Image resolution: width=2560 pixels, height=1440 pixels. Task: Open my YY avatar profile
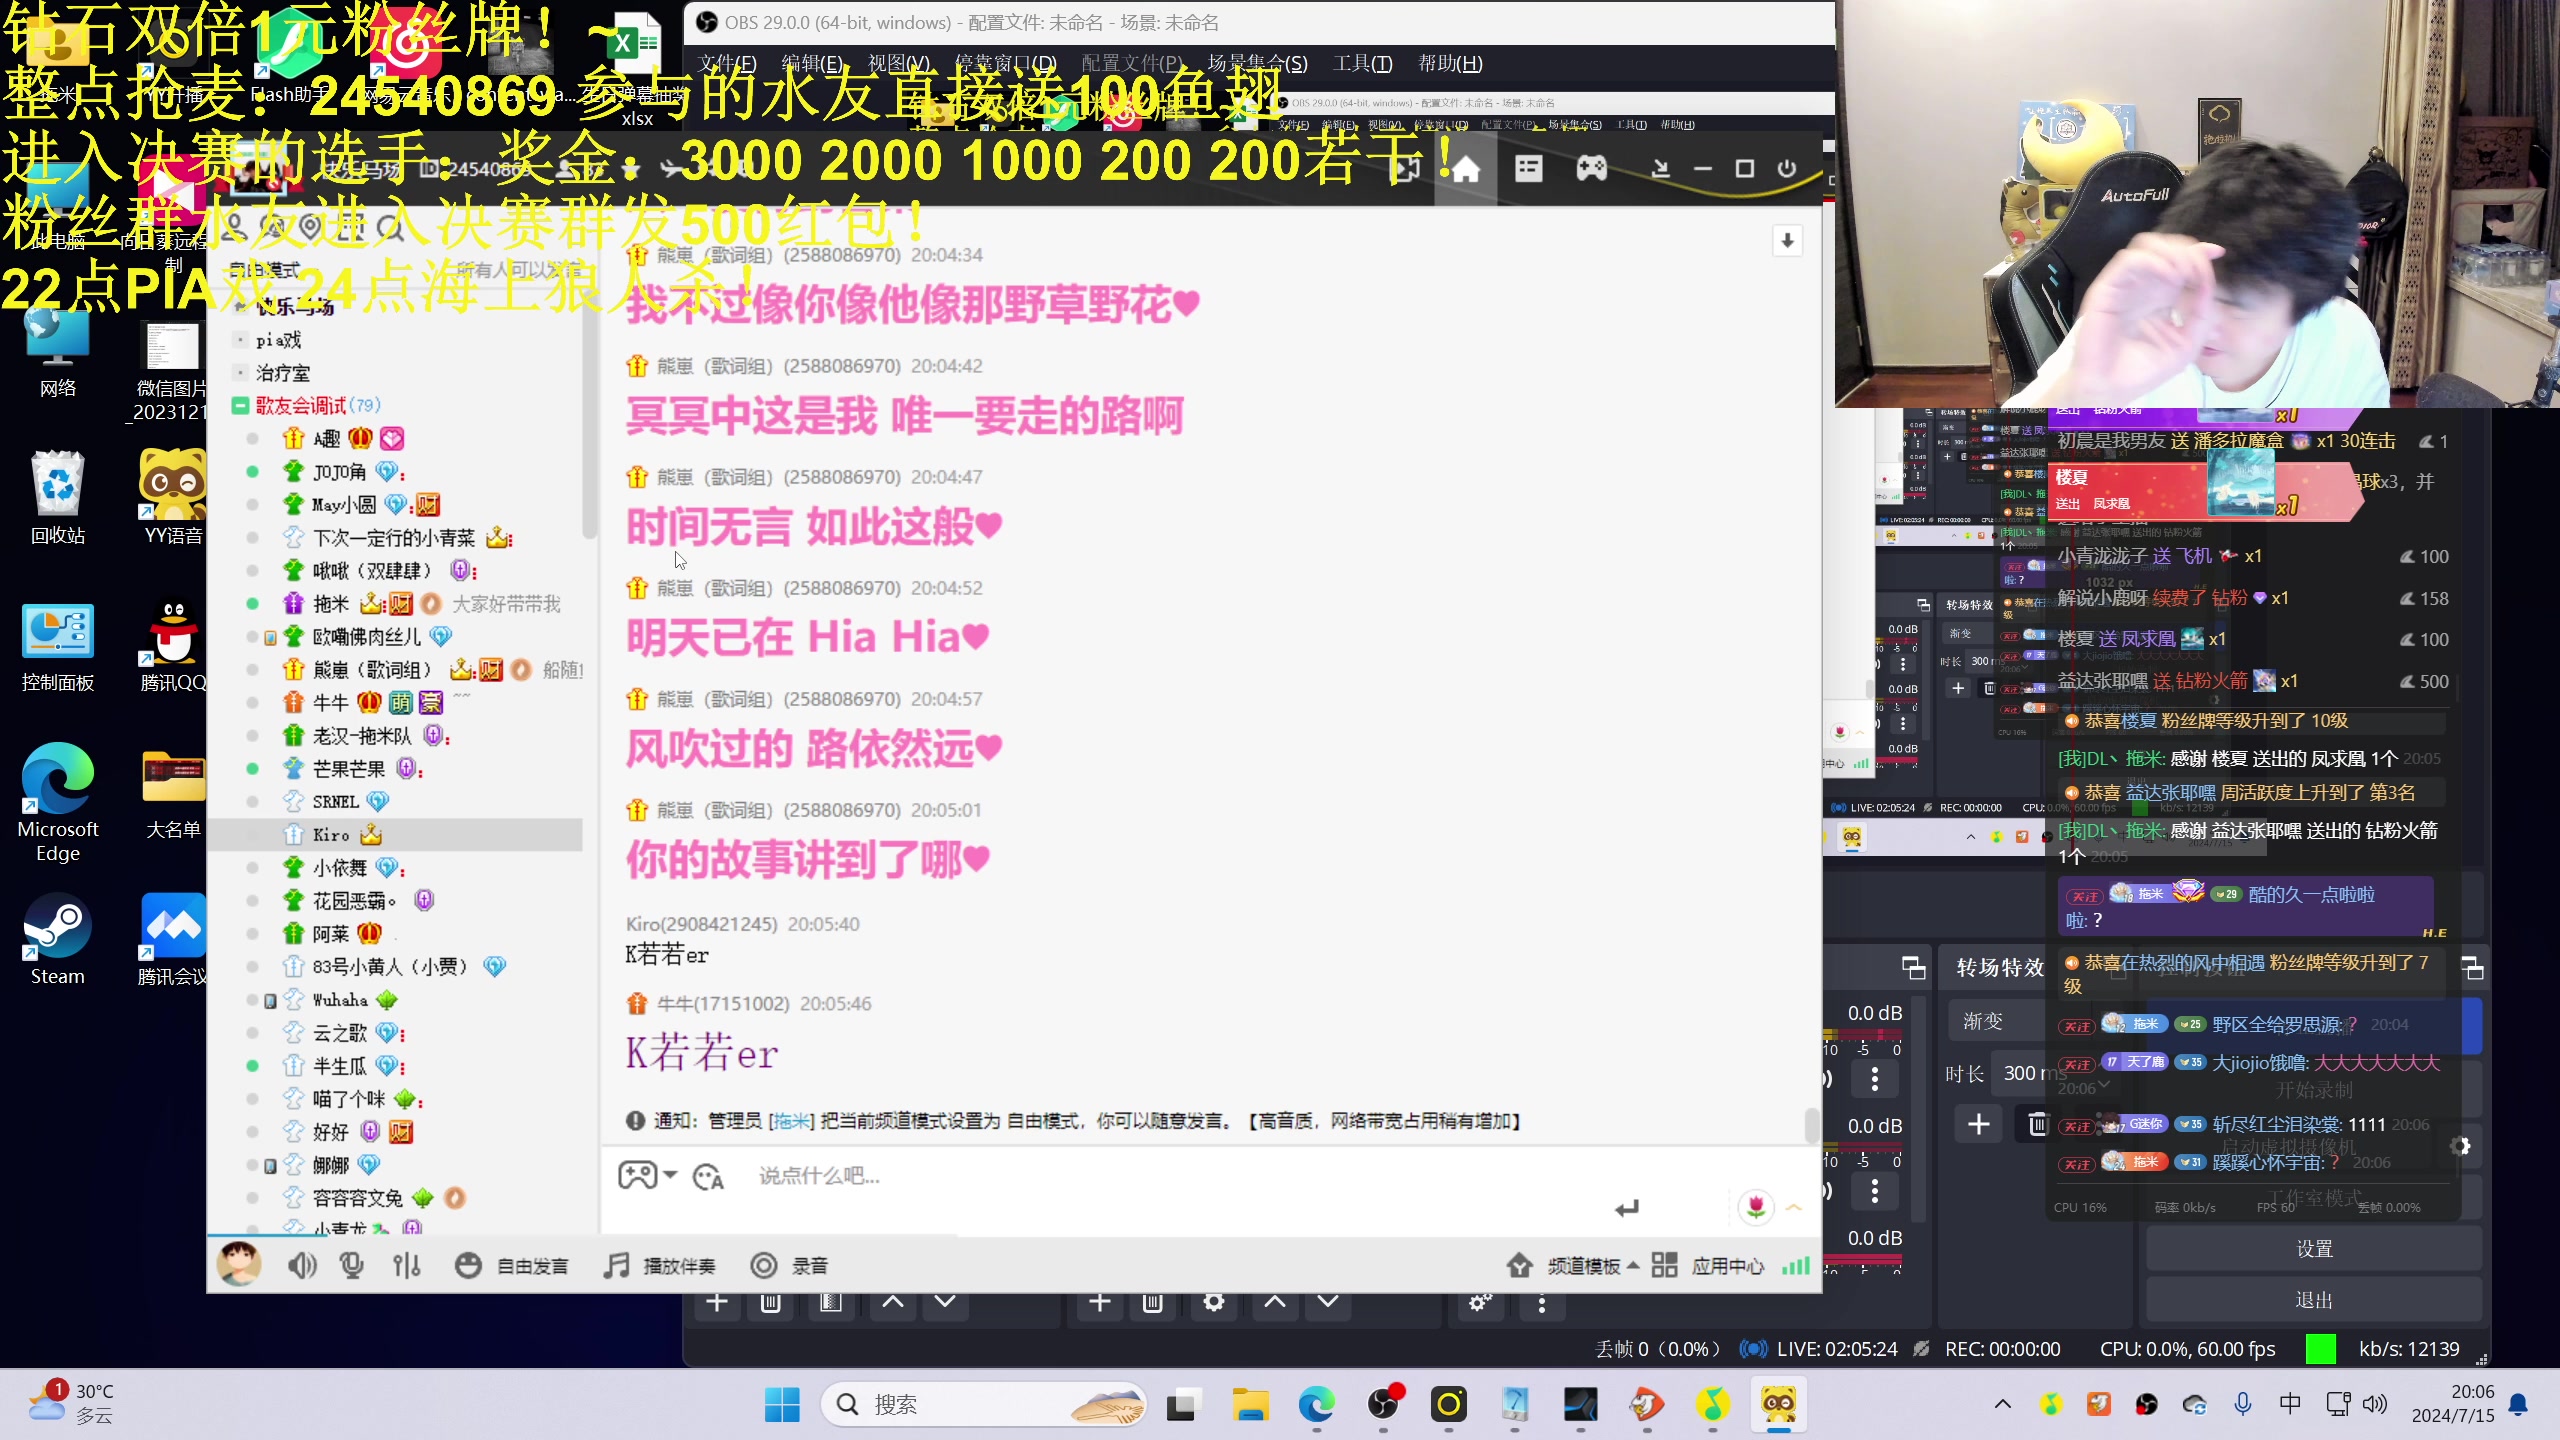click(x=239, y=1265)
